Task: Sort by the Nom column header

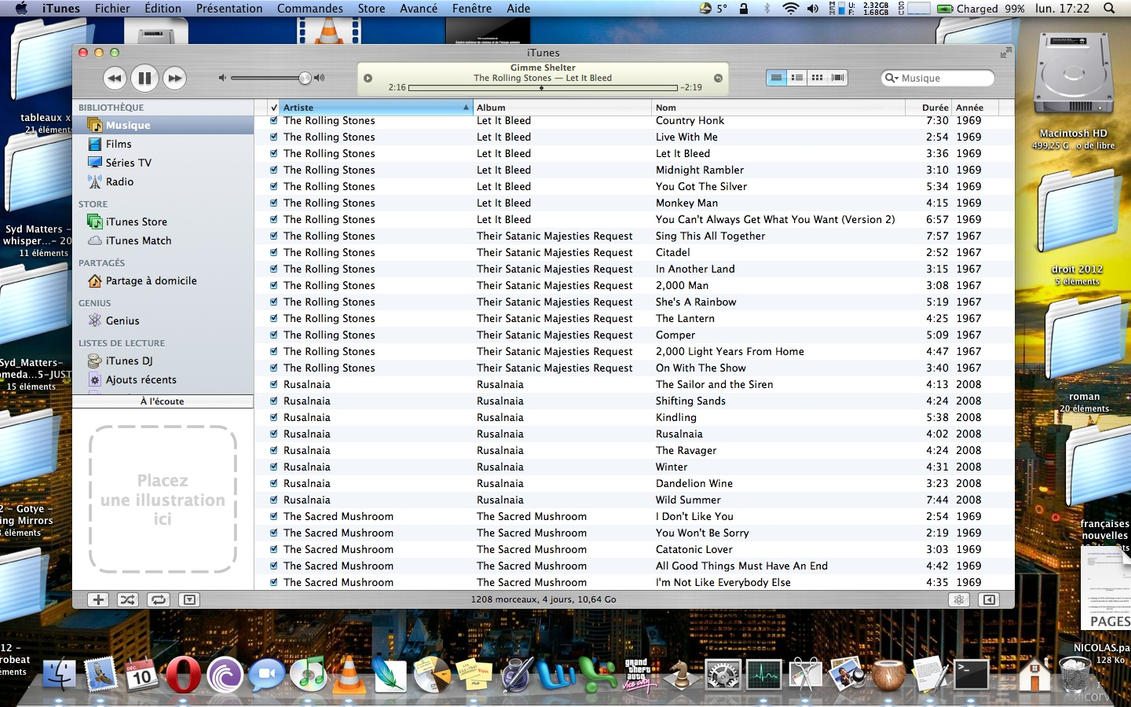Action: tap(778, 107)
